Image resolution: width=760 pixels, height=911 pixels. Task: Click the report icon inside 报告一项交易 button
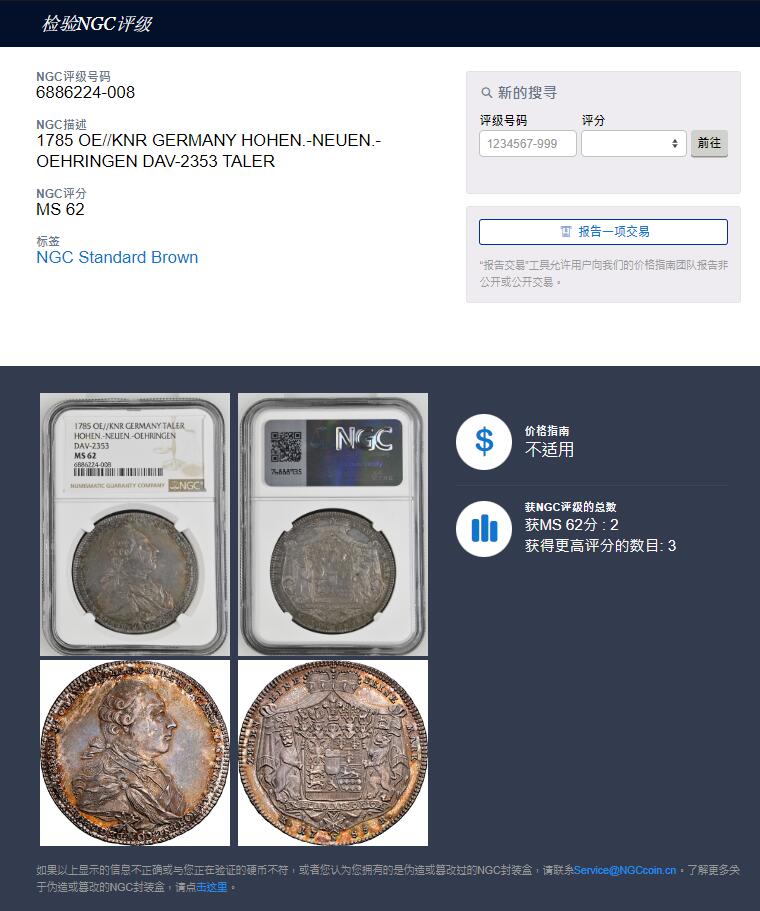coord(565,232)
